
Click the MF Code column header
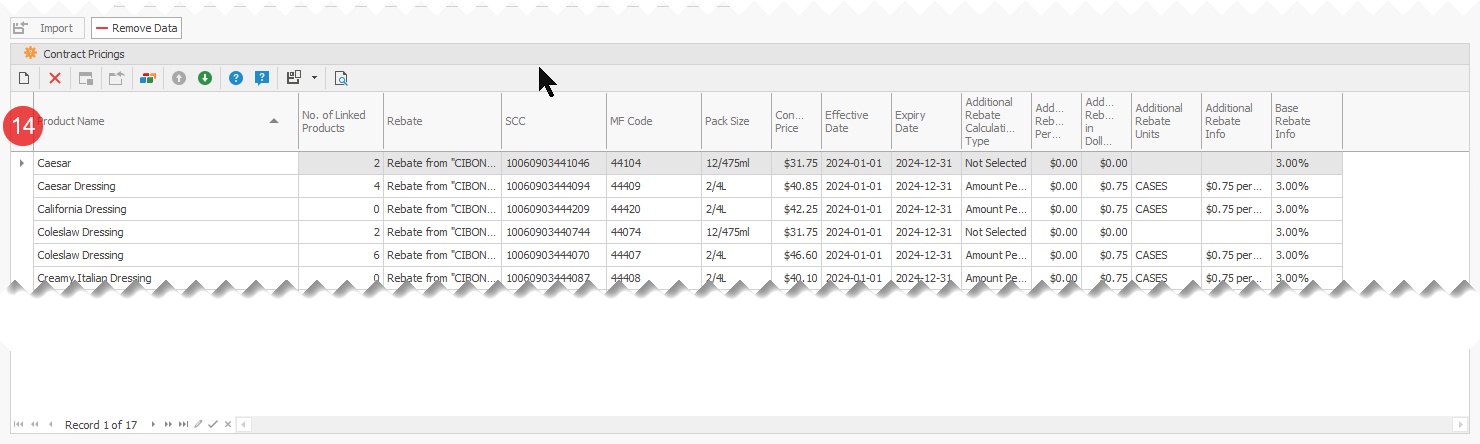point(654,121)
